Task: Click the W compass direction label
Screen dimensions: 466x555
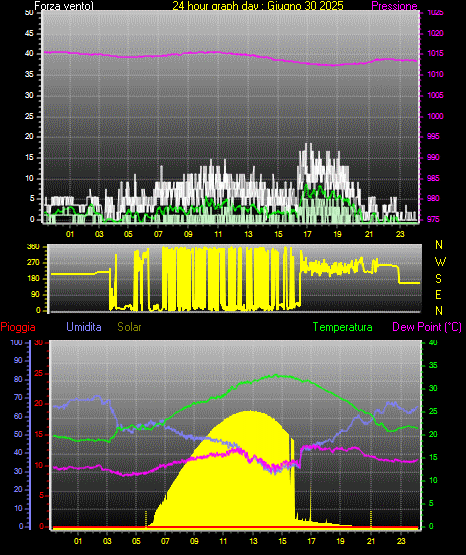Action: click(x=440, y=262)
